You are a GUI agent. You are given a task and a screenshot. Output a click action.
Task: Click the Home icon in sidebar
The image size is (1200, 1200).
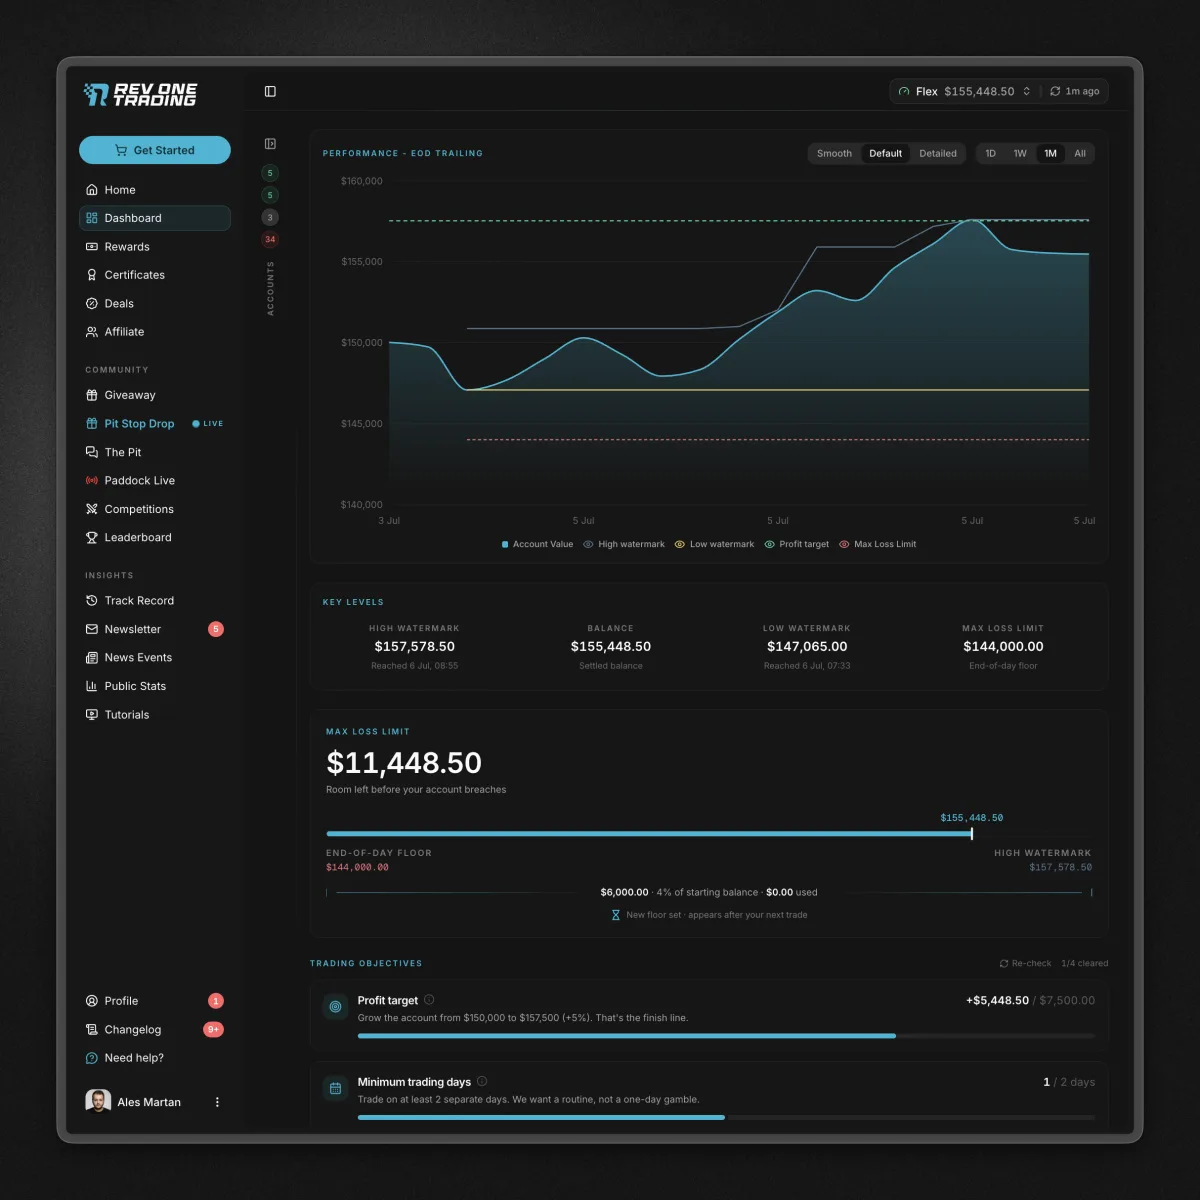pyautogui.click(x=92, y=190)
